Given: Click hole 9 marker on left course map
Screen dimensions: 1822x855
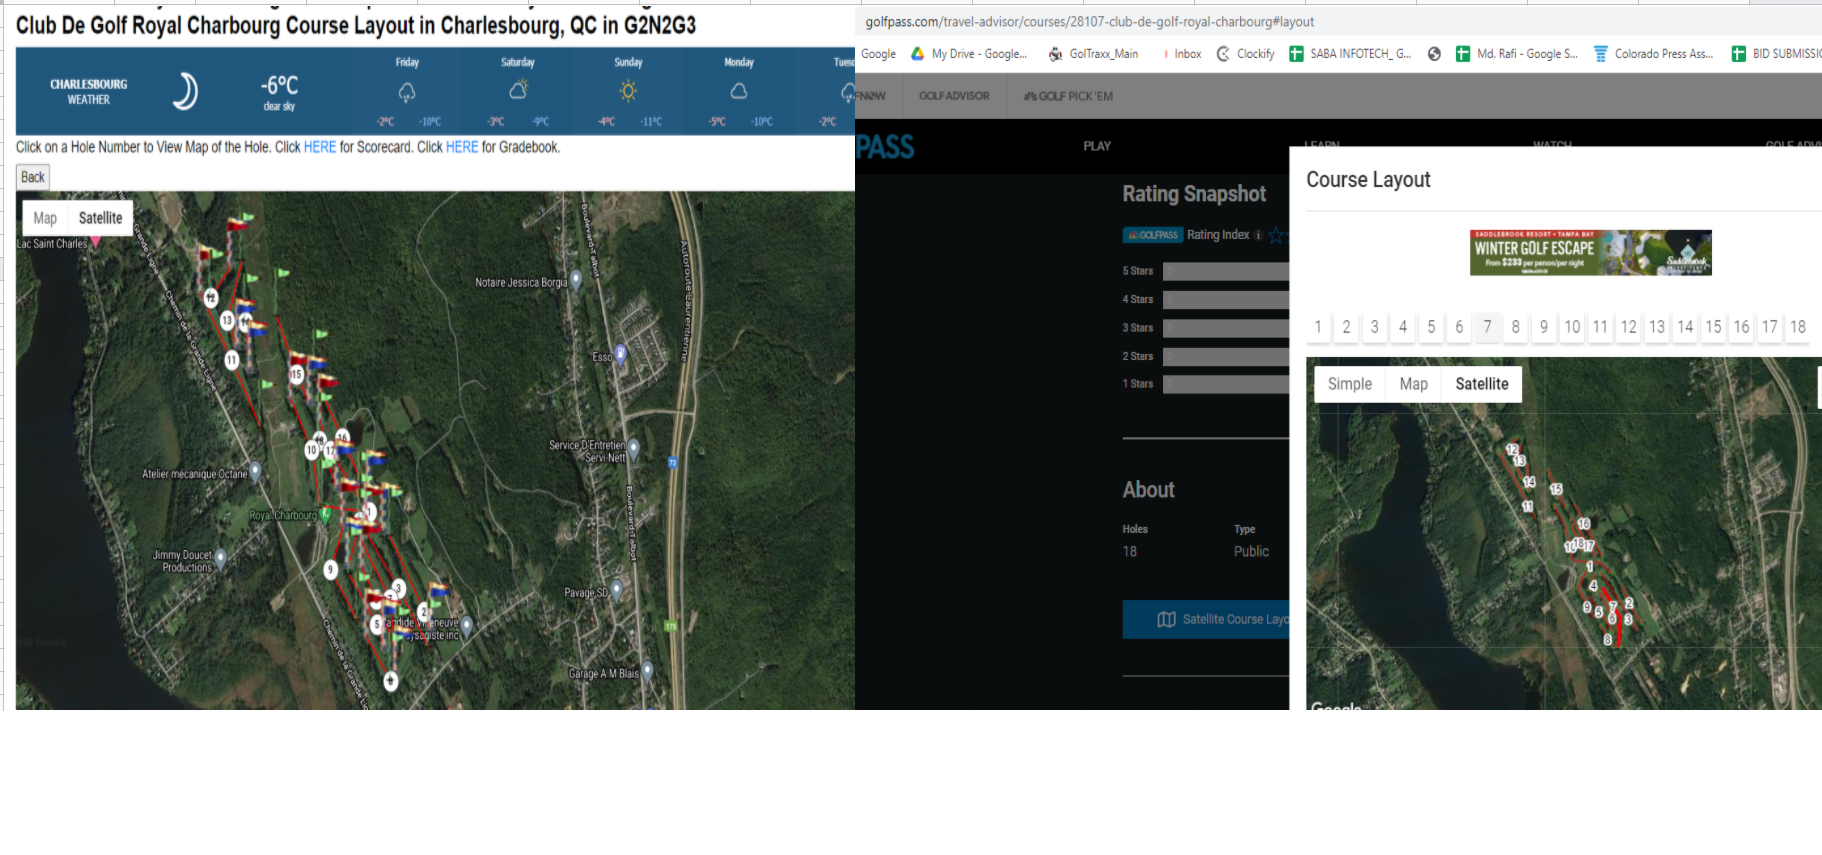Looking at the screenshot, I should point(331,569).
